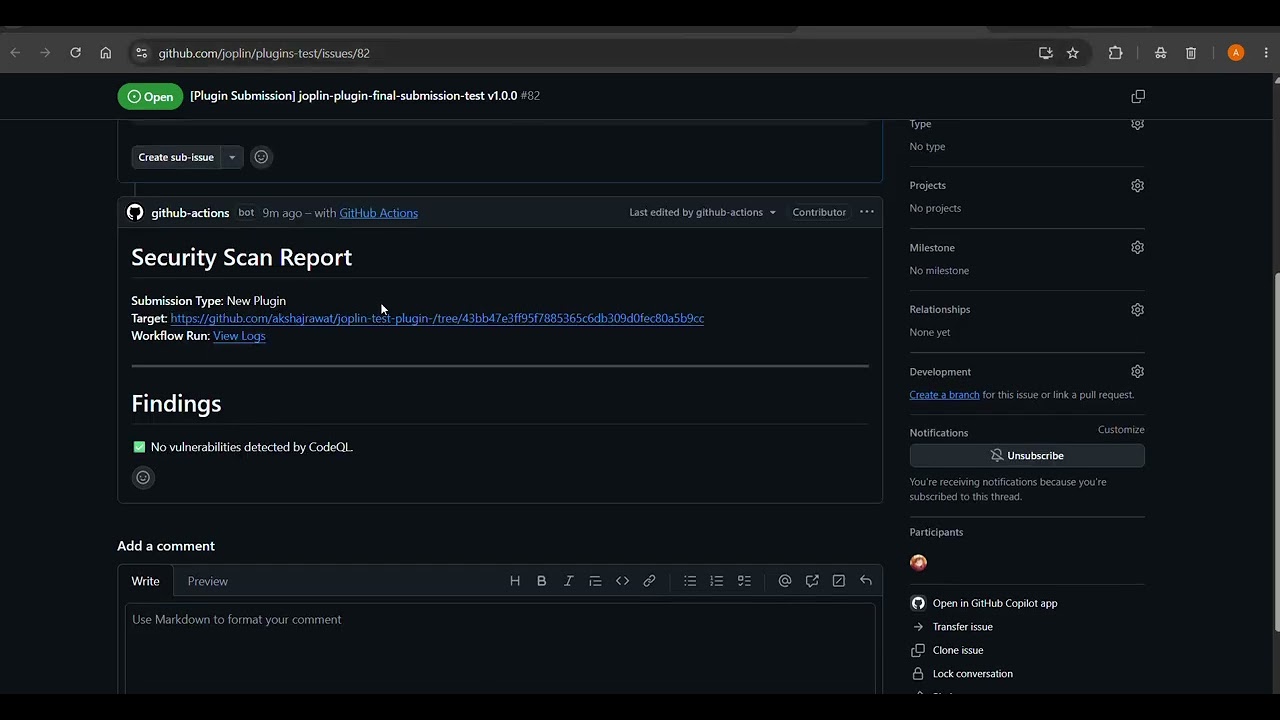
Task: Click the insert link icon
Action: [649, 581]
